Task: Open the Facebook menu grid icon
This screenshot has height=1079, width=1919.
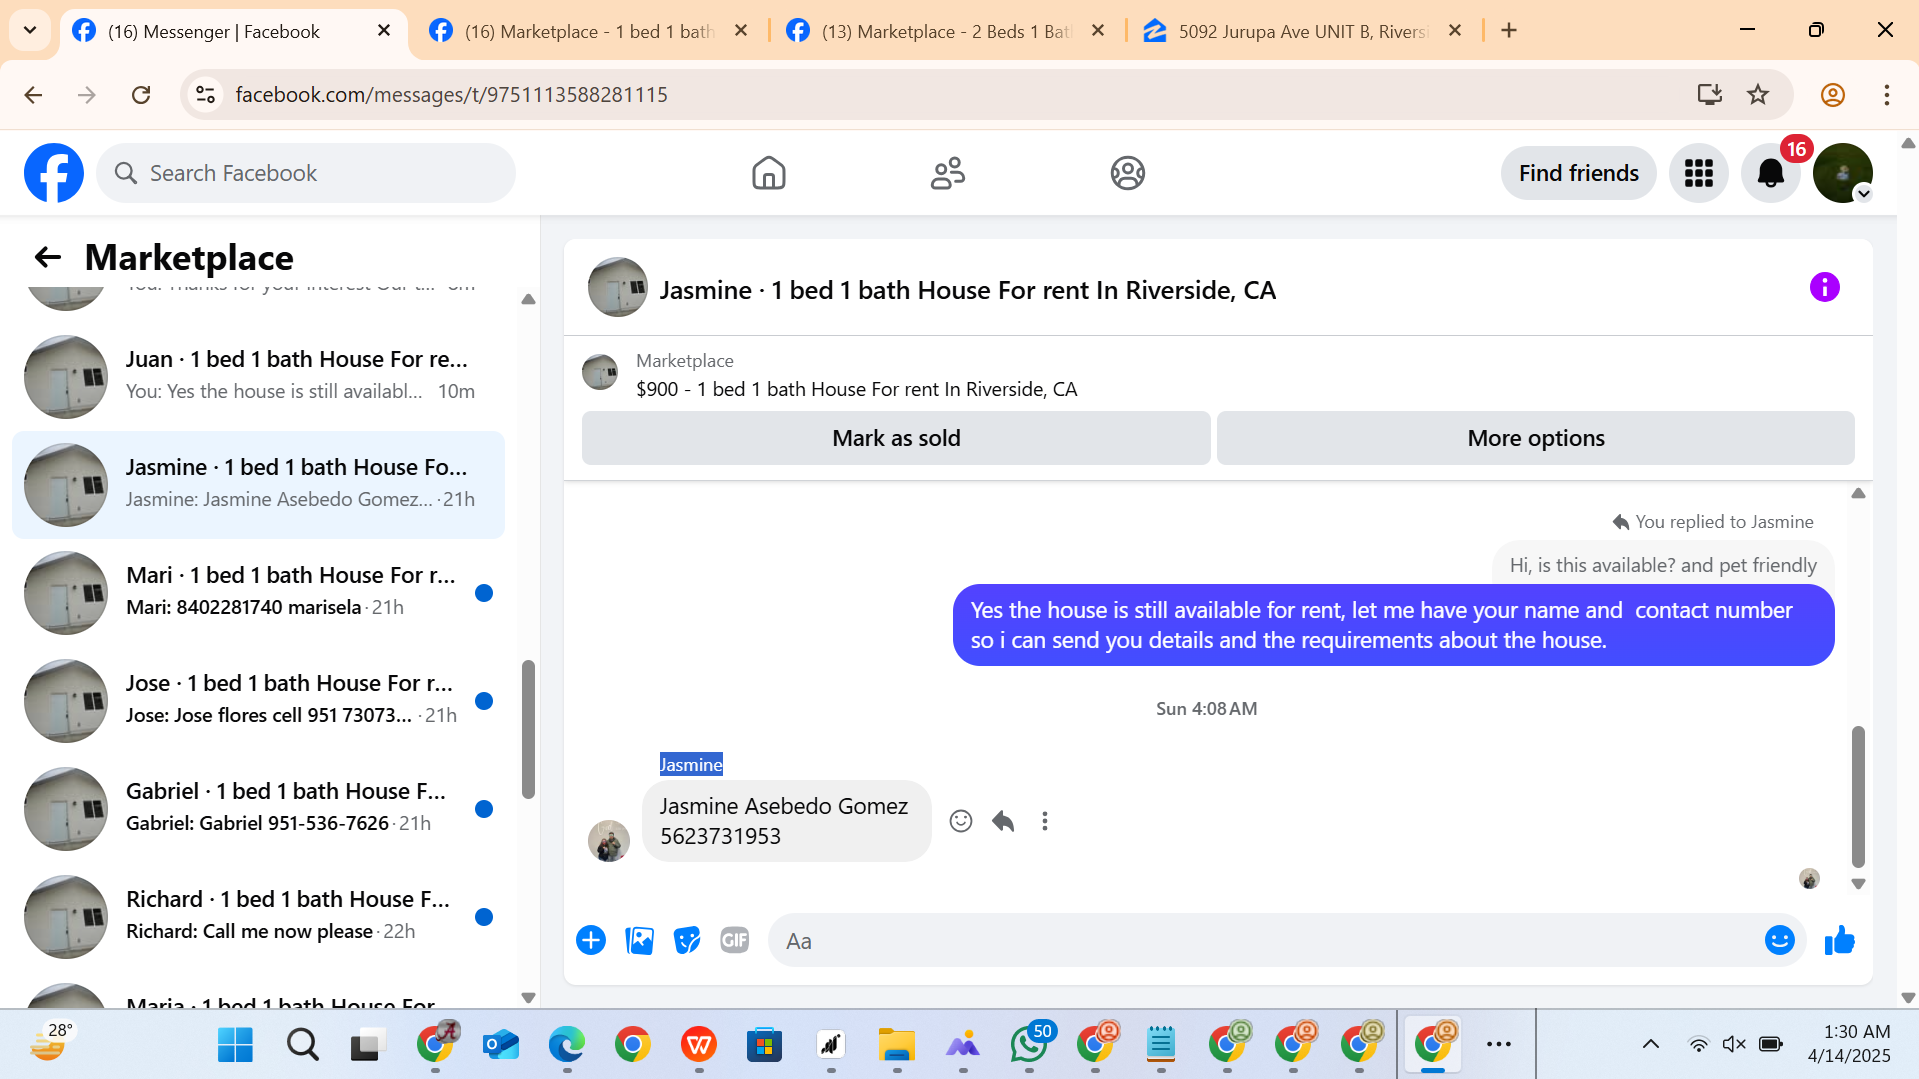Action: click(1698, 173)
